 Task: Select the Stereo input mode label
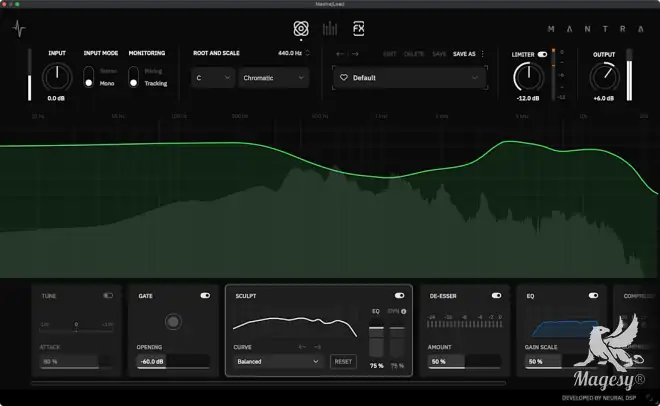tap(108, 71)
